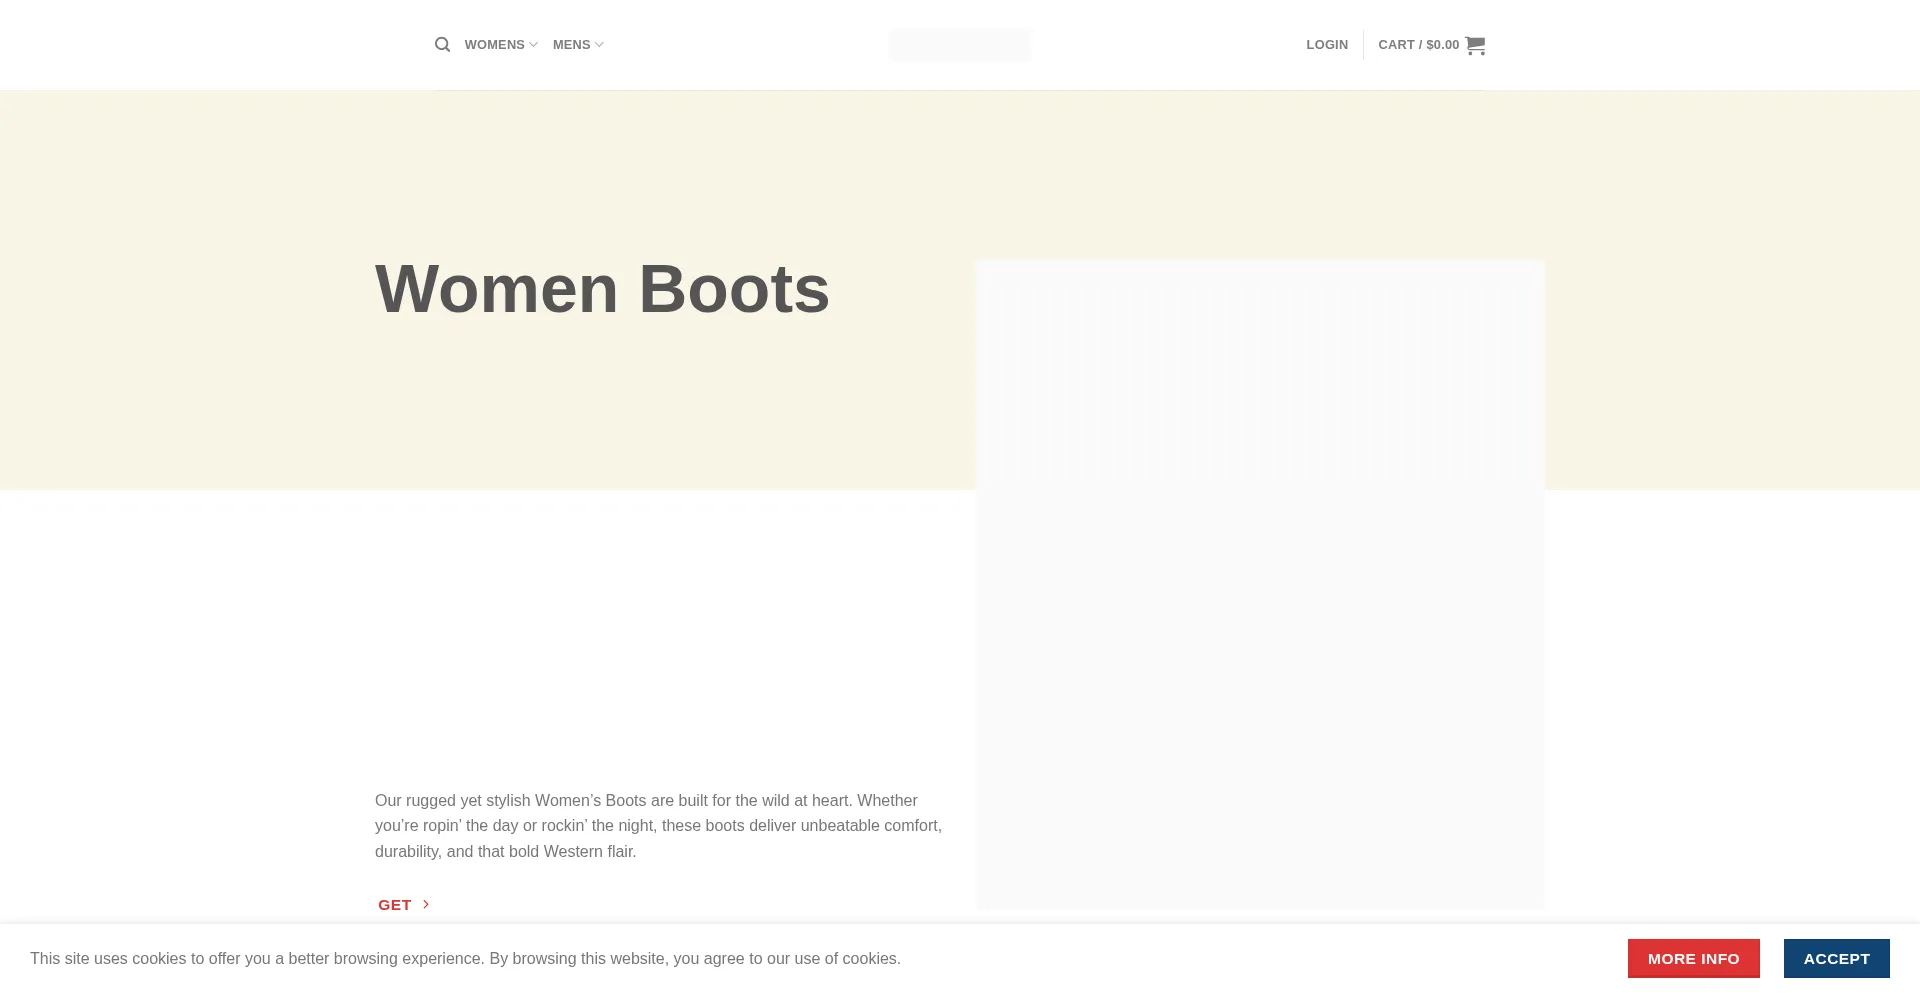Click the red arrow beside GET
This screenshot has width=1920, height=993.
tap(426, 904)
